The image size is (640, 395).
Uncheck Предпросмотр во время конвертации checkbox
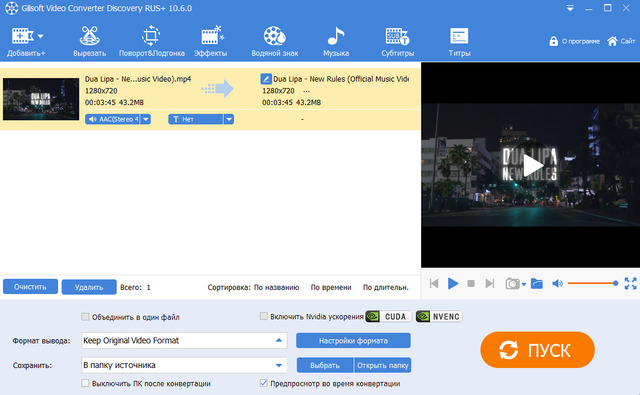coord(264,383)
